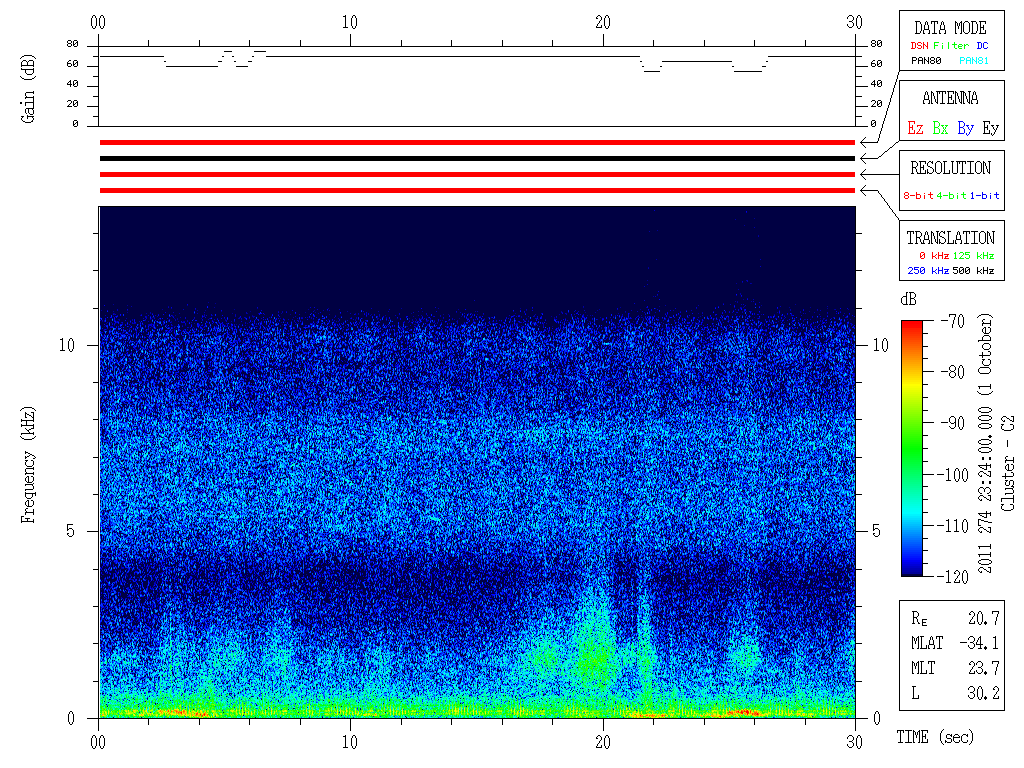
Task: Click the 250 kHz translation label
Action: click(x=926, y=271)
